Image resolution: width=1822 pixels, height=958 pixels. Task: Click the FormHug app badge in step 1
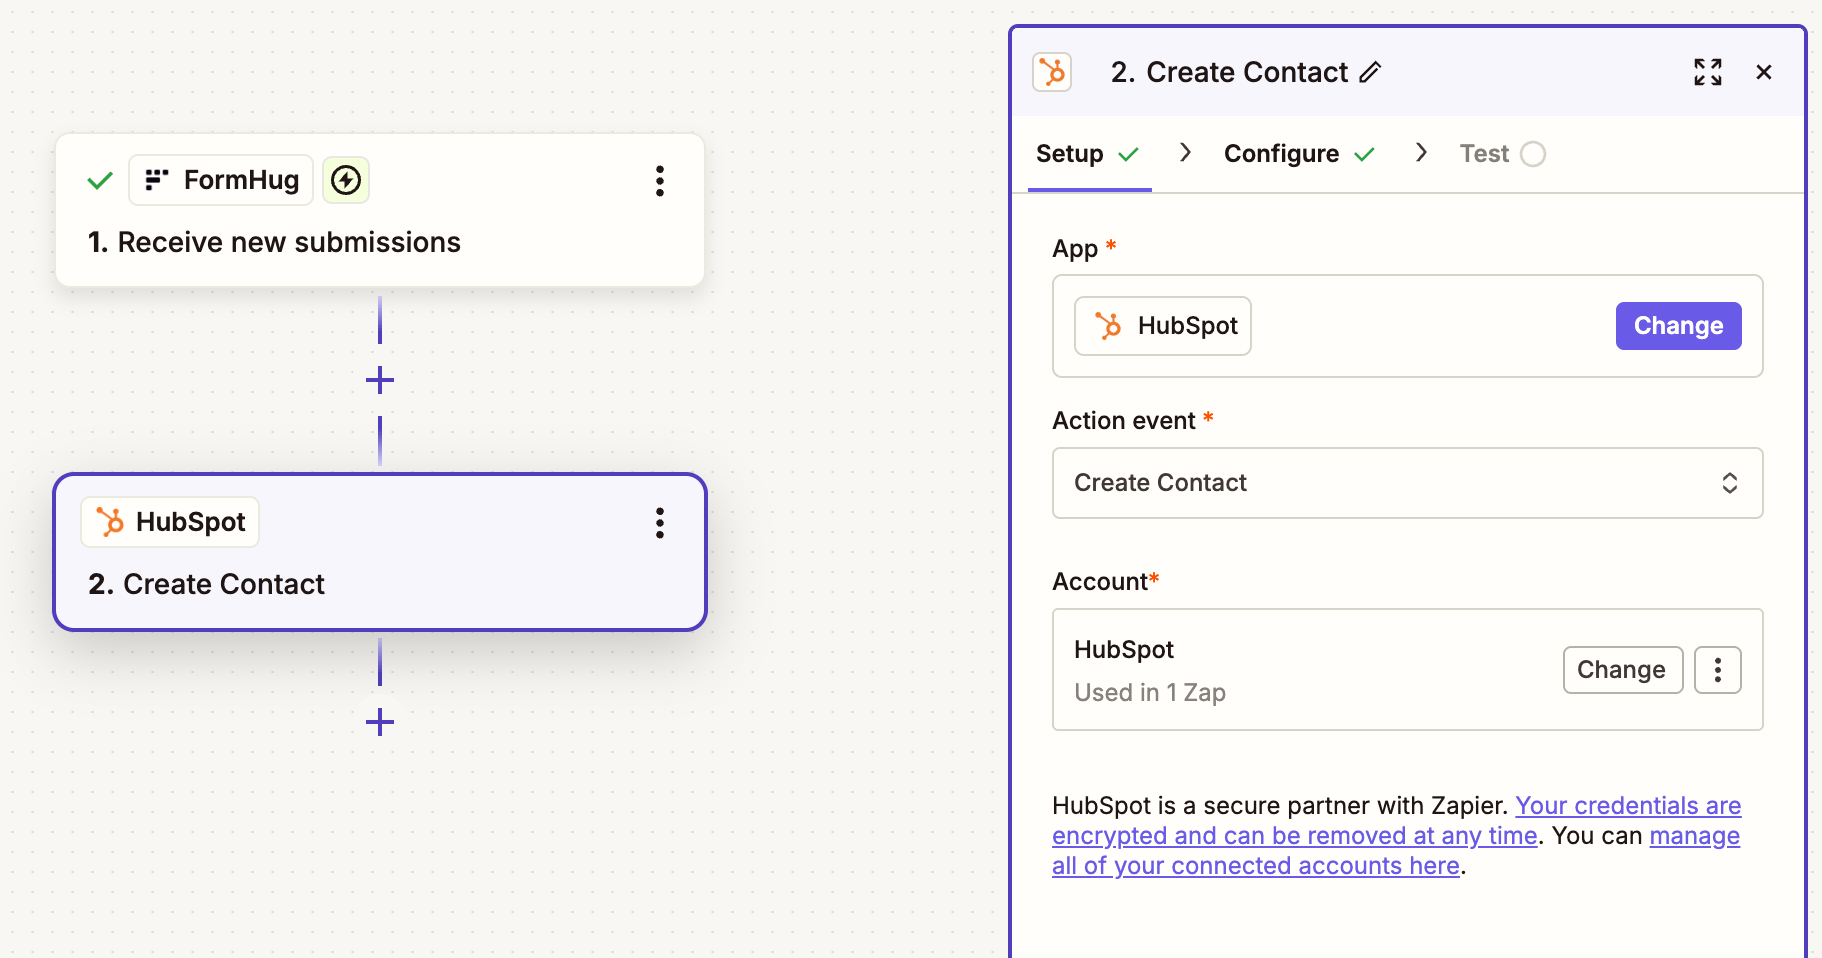[221, 180]
